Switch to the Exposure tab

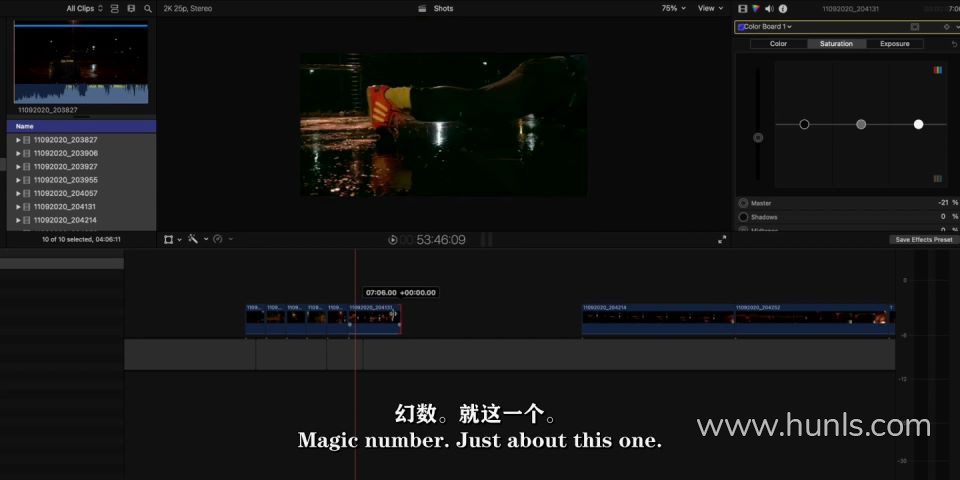[x=894, y=44]
